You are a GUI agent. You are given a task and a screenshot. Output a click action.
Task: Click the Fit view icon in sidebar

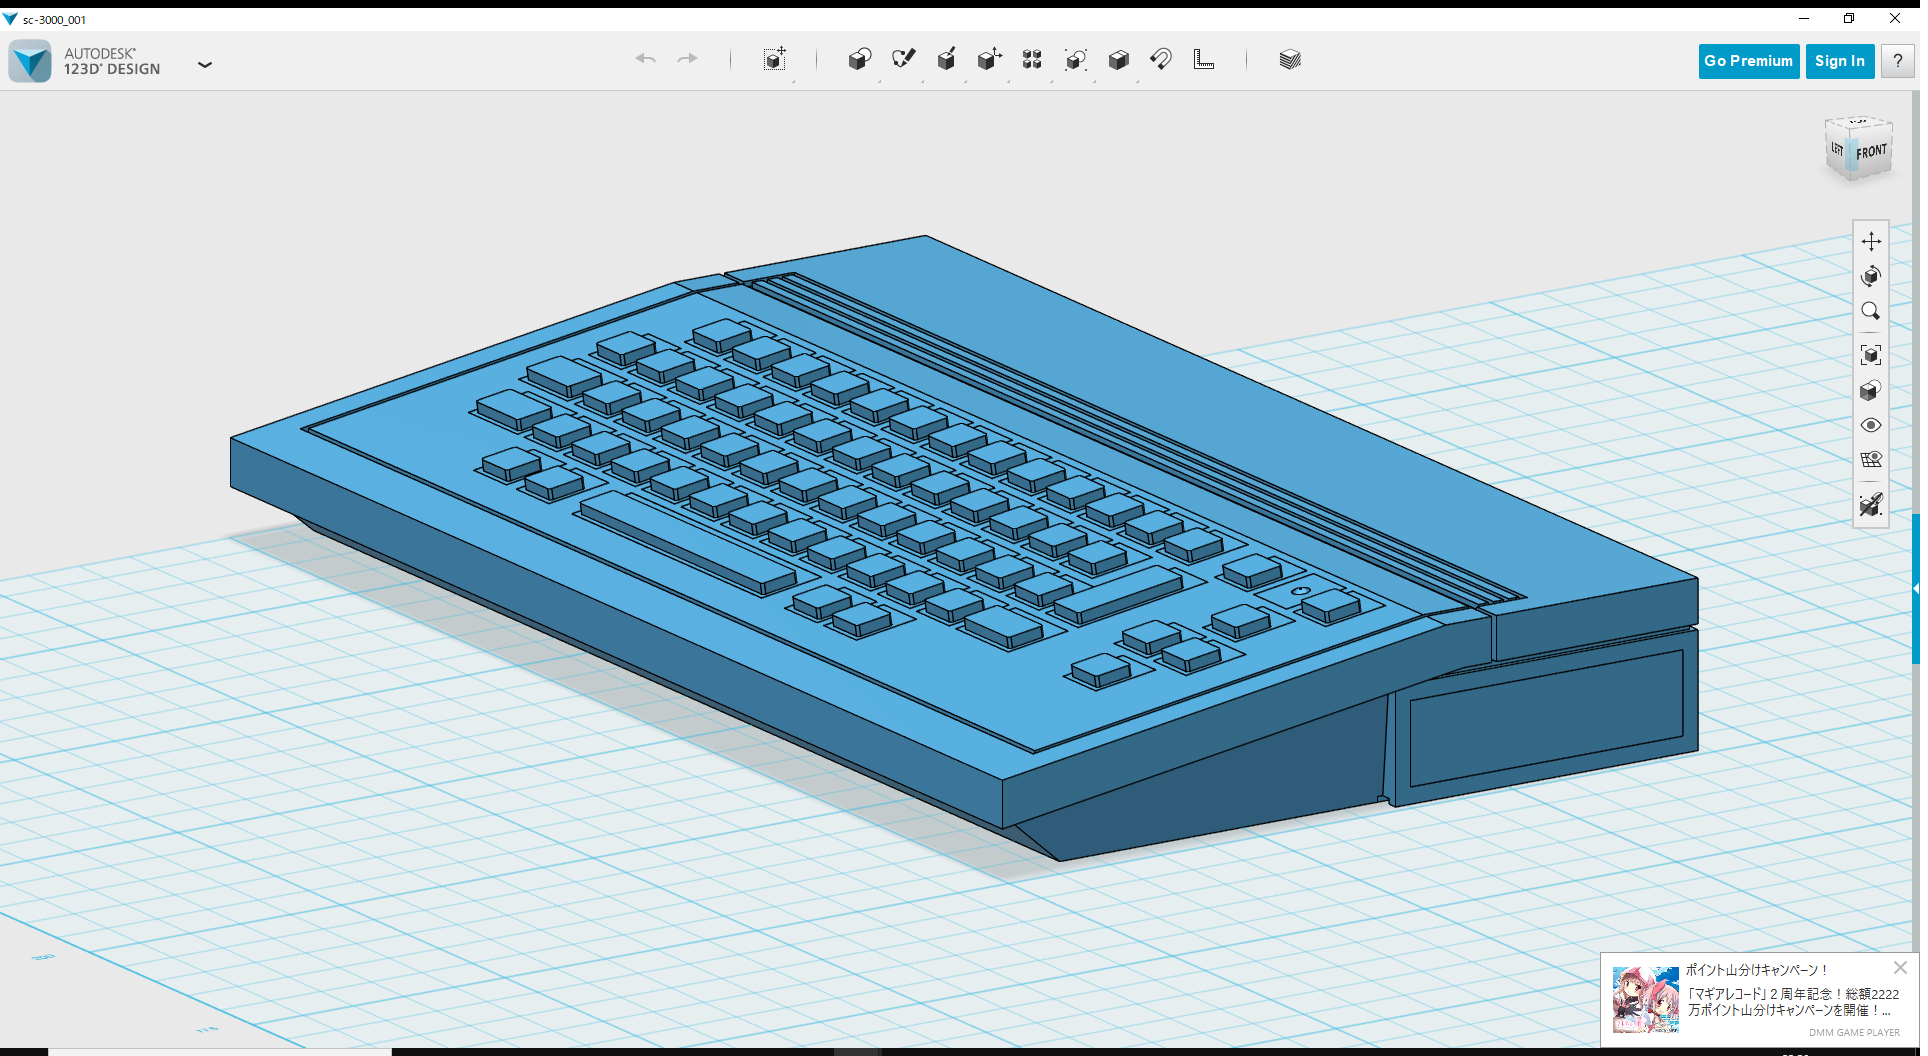(x=1871, y=355)
